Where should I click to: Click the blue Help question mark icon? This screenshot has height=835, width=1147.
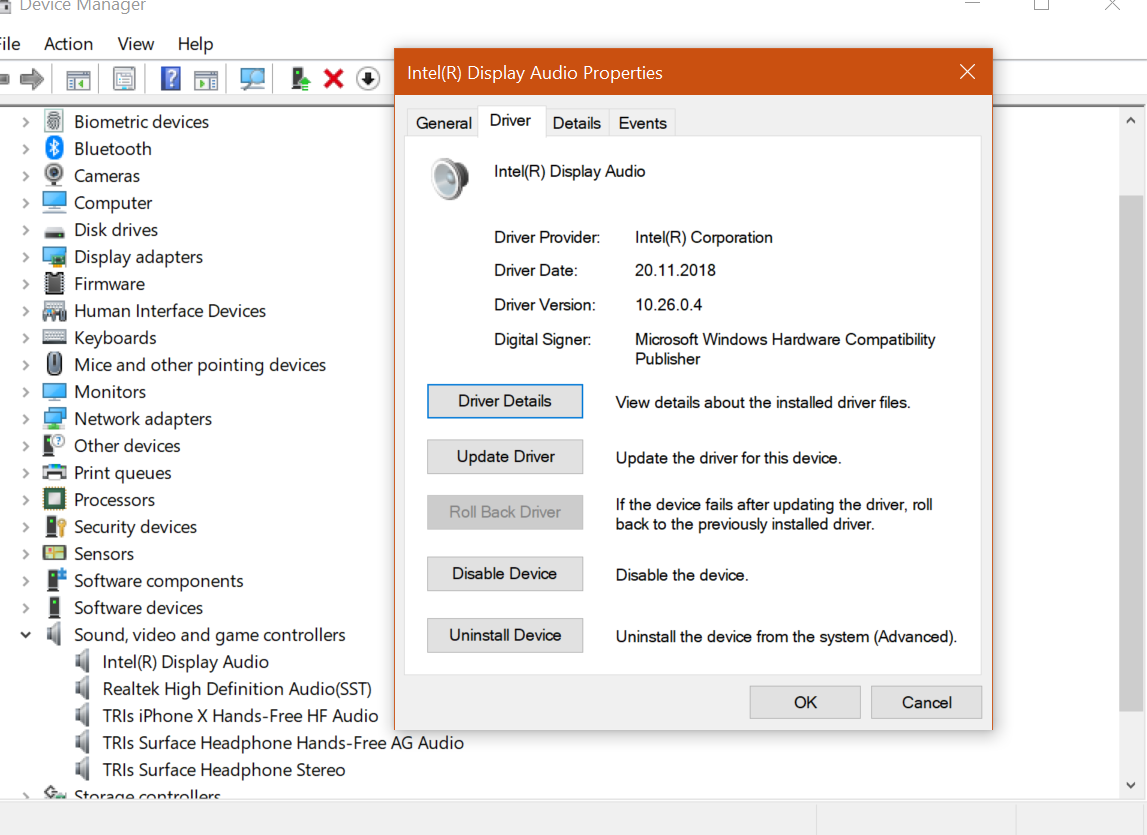point(170,78)
